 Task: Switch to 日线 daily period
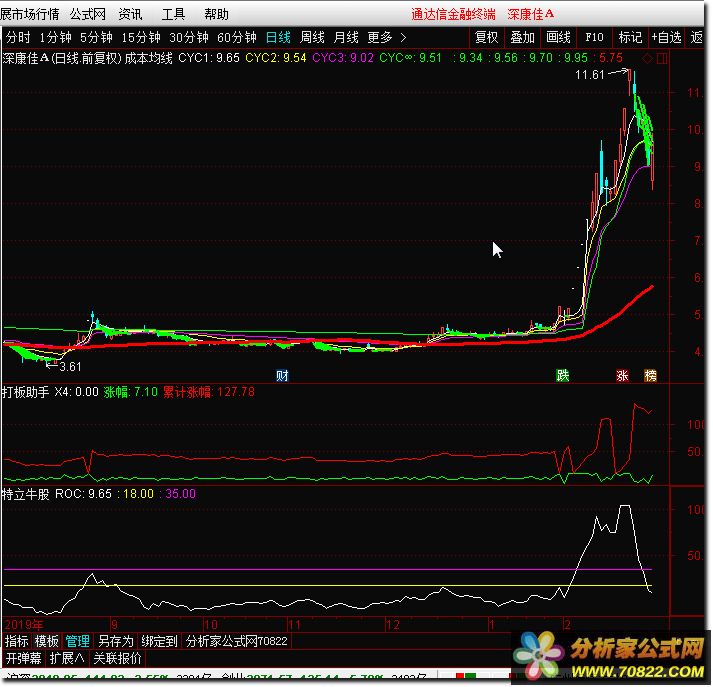coord(278,37)
